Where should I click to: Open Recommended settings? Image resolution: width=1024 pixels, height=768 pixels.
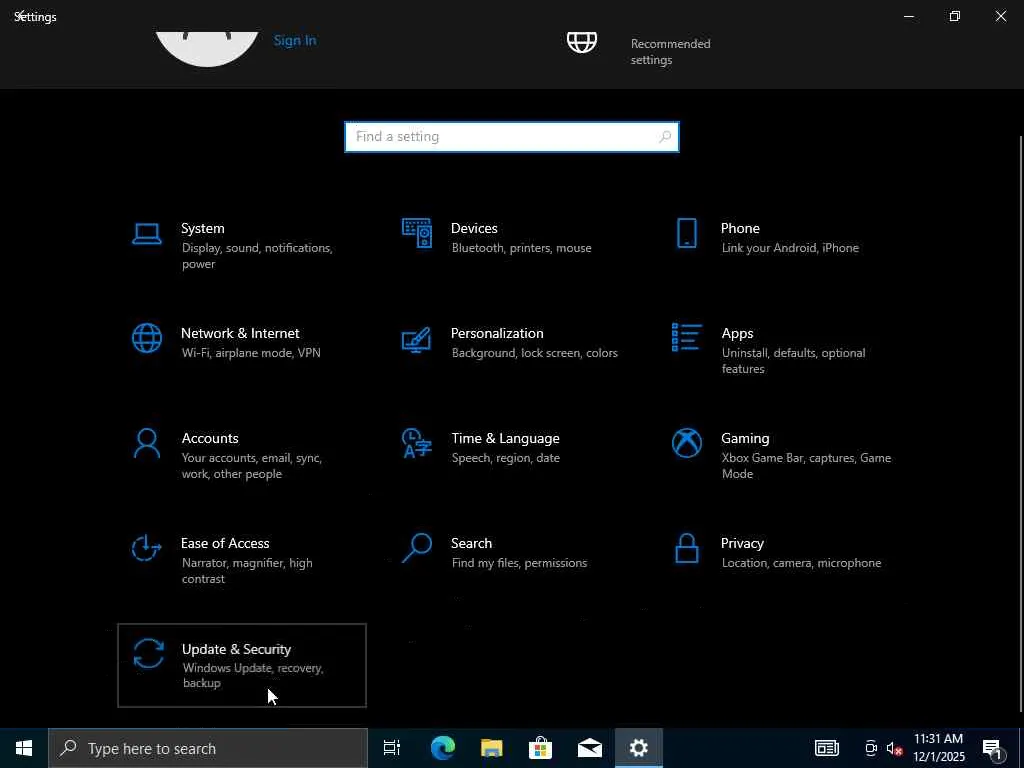[x=670, y=51]
